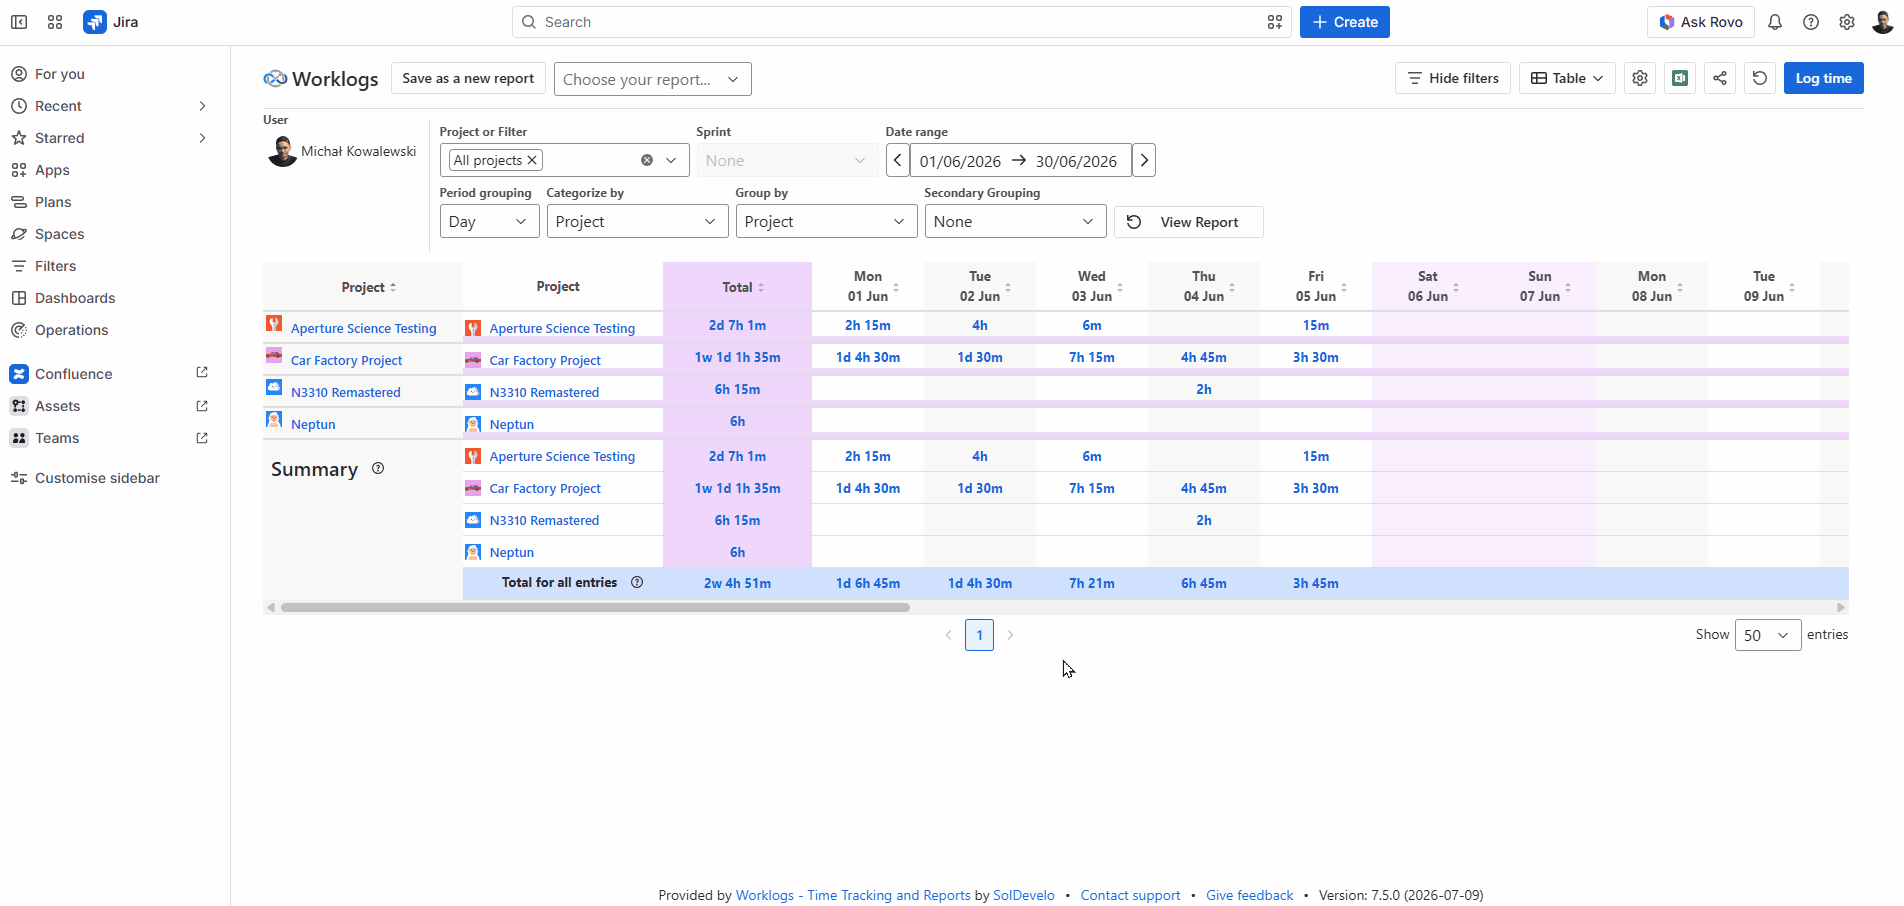Open Contact support link

point(1130,895)
